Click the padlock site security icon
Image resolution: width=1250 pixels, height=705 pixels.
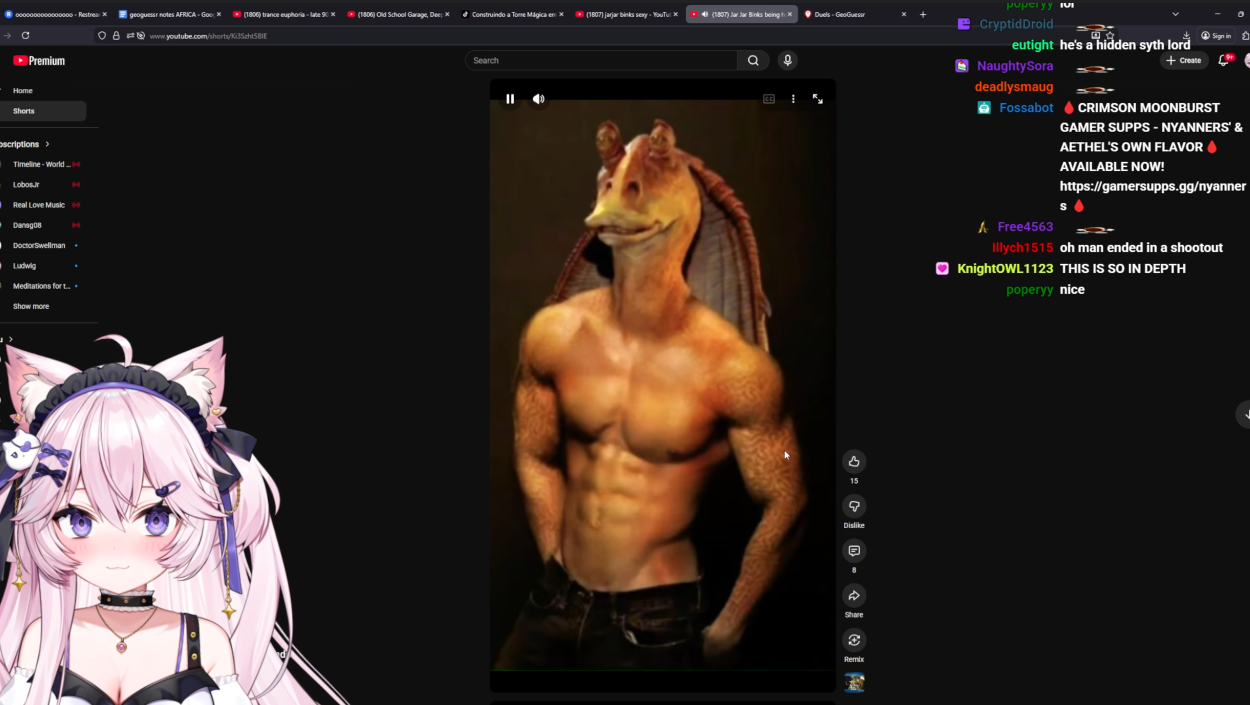tap(116, 35)
